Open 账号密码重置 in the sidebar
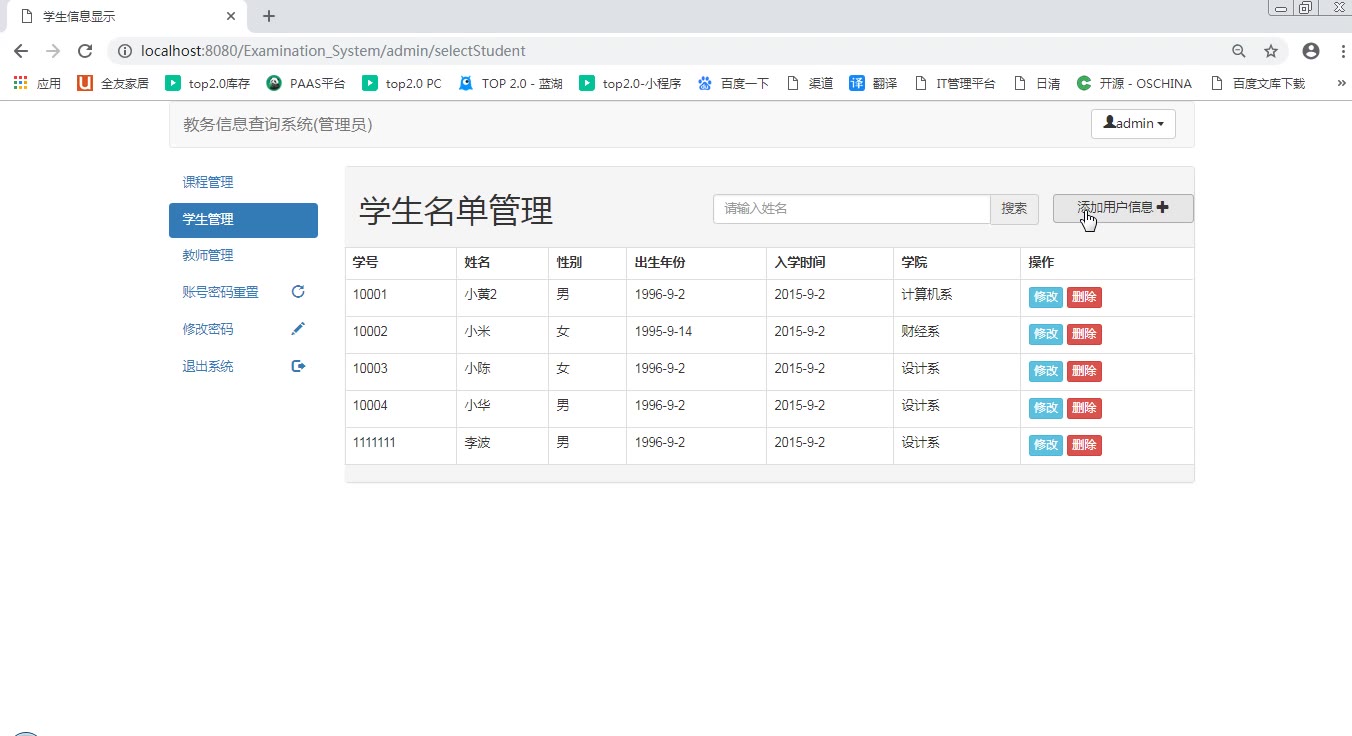The image size is (1352, 736). (x=221, y=293)
